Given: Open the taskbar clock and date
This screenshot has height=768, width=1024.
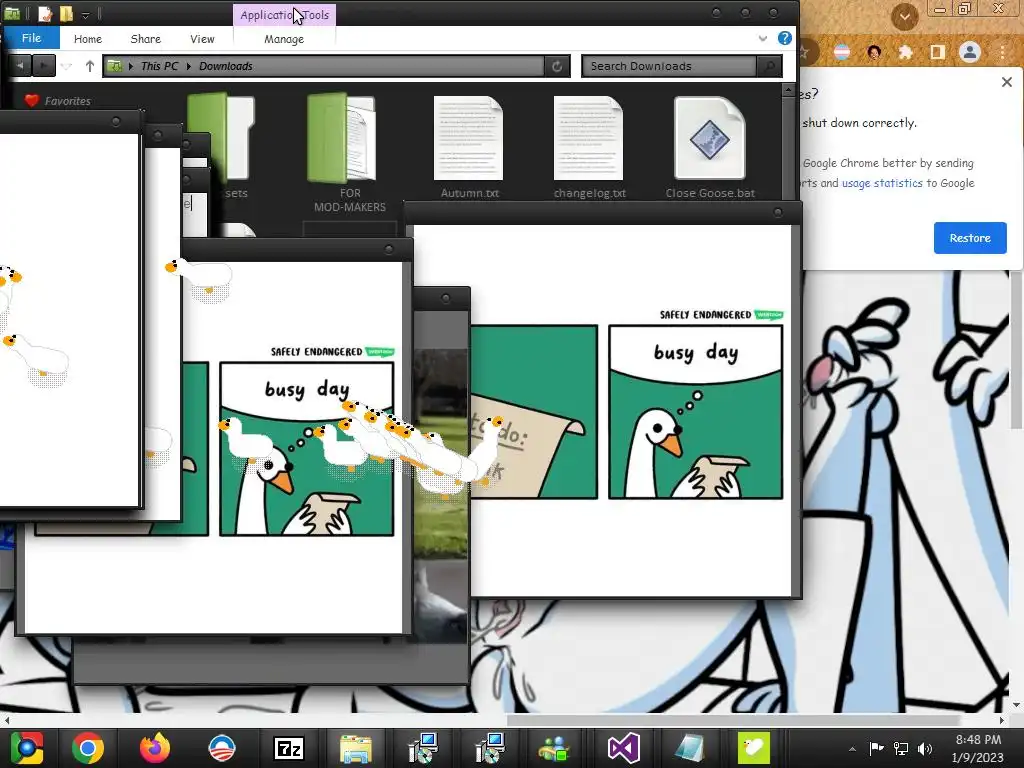Looking at the screenshot, I should point(978,748).
